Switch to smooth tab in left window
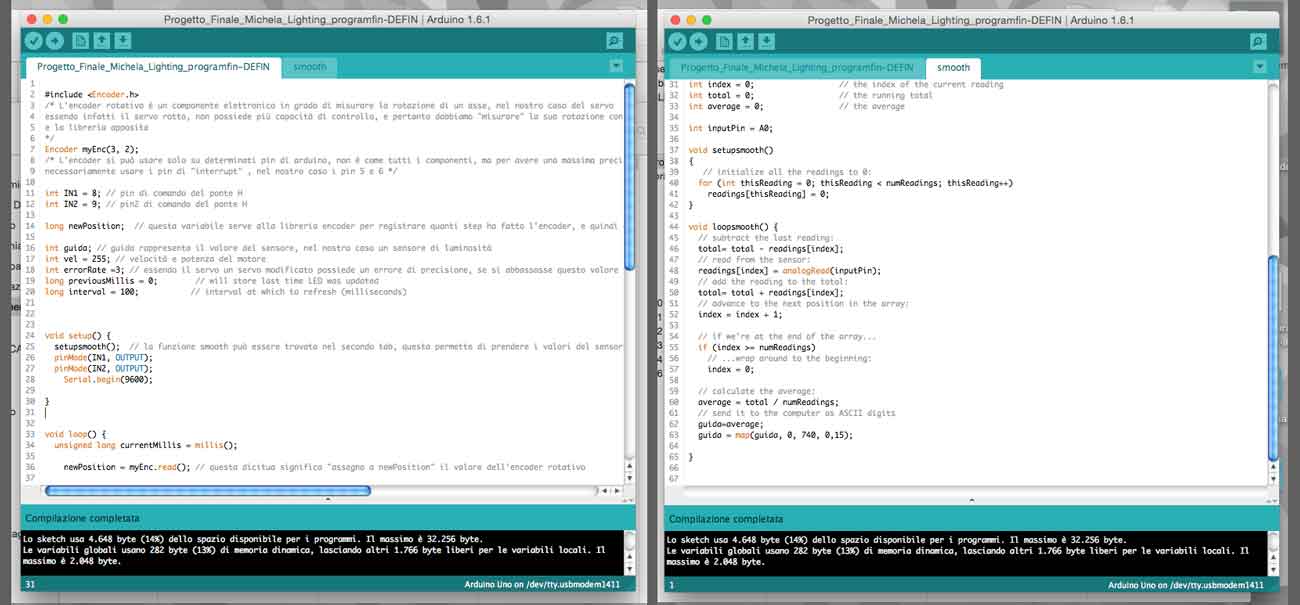This screenshot has height=605, width=1300. pos(309,67)
